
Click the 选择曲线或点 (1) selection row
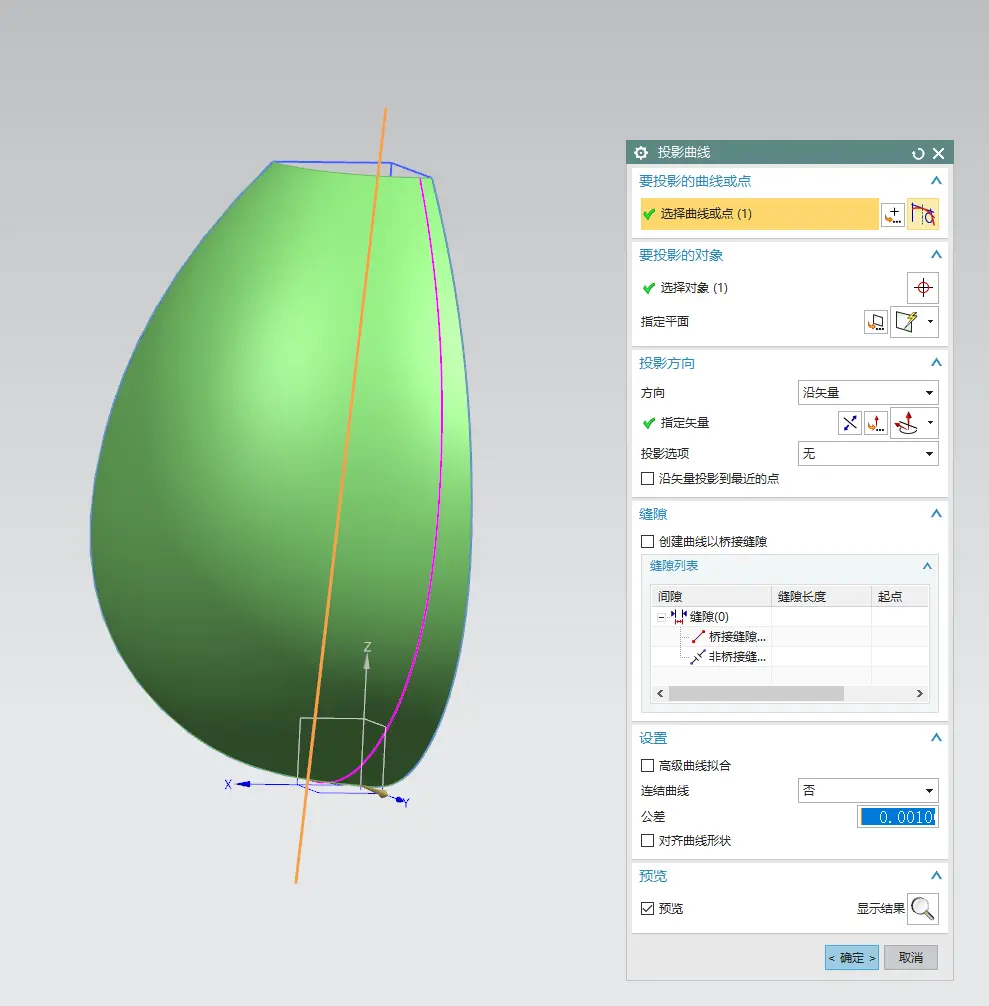[x=759, y=214]
